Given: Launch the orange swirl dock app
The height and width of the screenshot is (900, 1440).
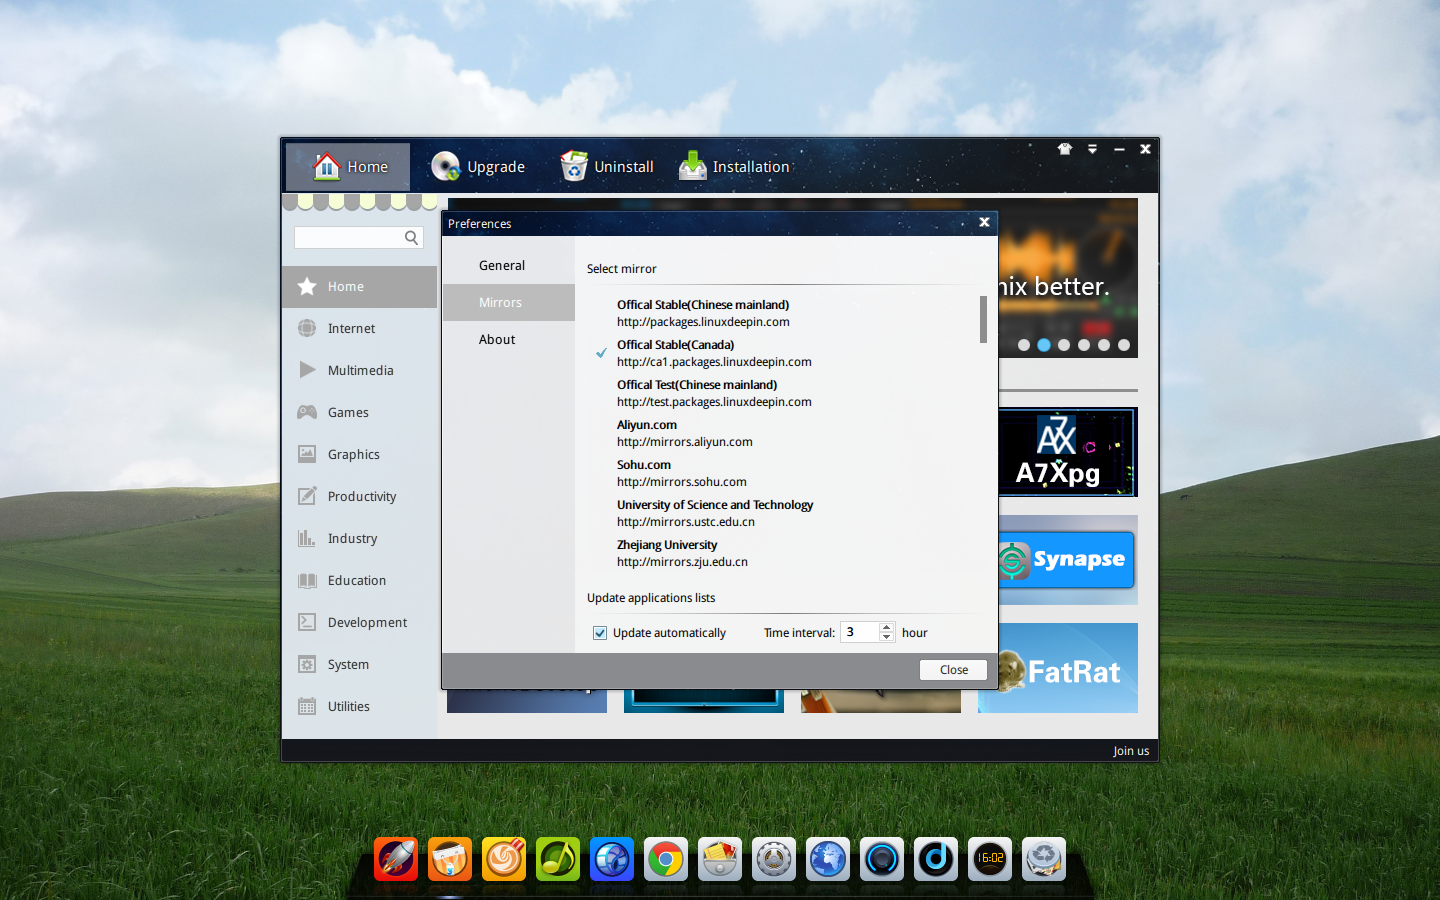Looking at the screenshot, I should point(504,859).
